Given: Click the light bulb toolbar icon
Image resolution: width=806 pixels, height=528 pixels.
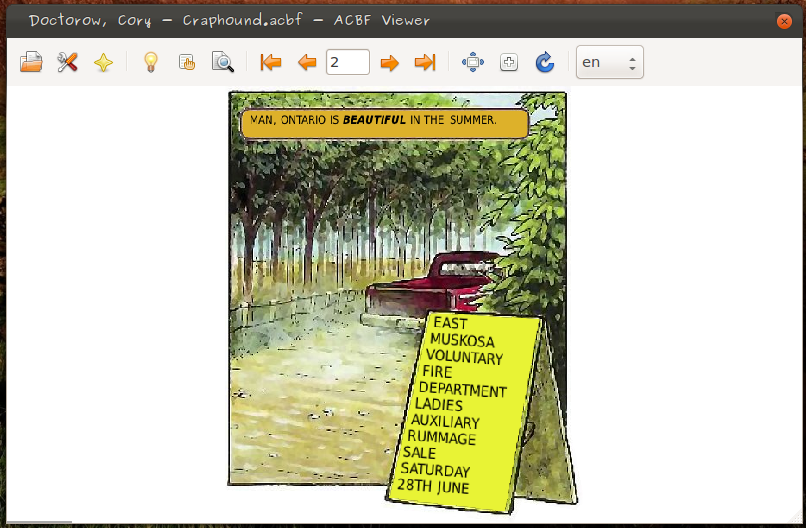Looking at the screenshot, I should (151, 62).
